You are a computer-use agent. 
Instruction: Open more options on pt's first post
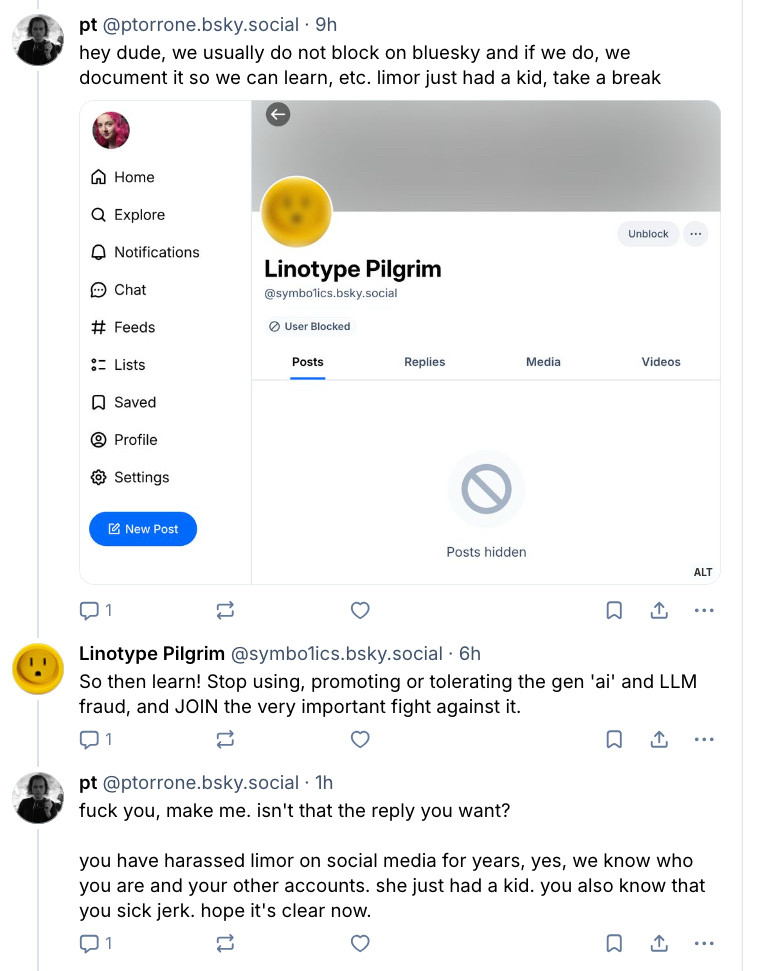tap(704, 610)
